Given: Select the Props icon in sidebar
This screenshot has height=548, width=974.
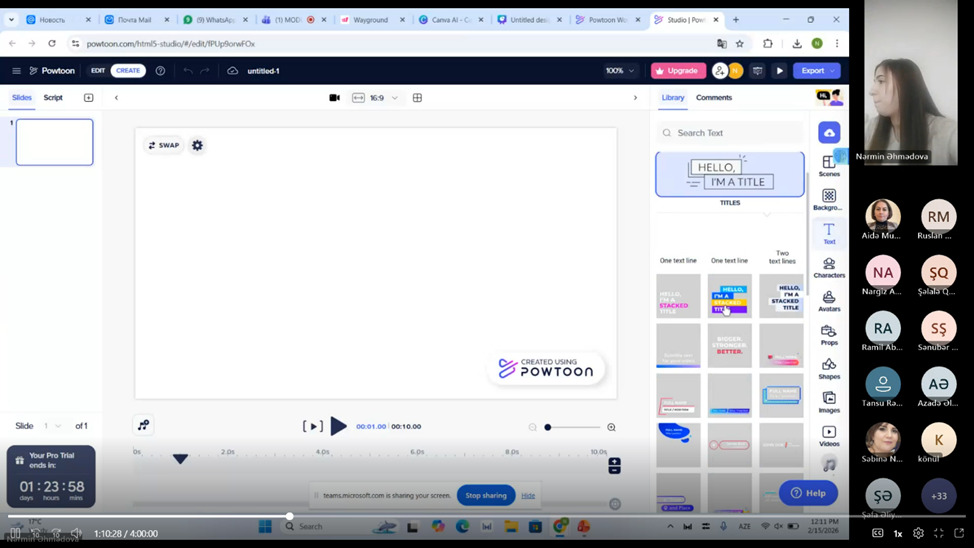Looking at the screenshot, I should coord(828,334).
